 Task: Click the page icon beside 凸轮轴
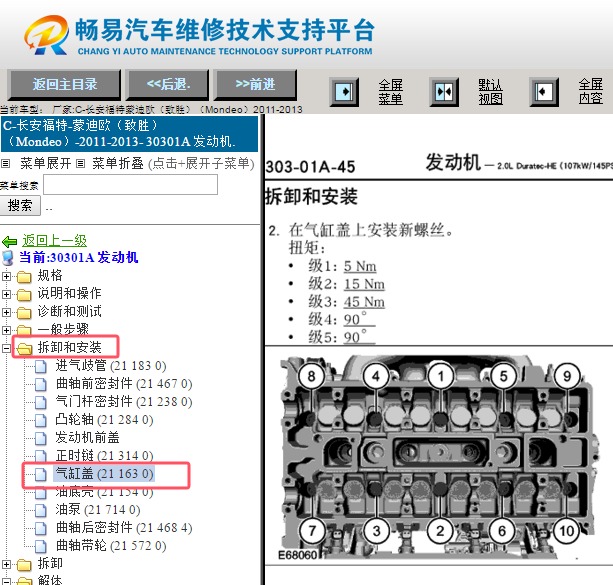pos(40,421)
